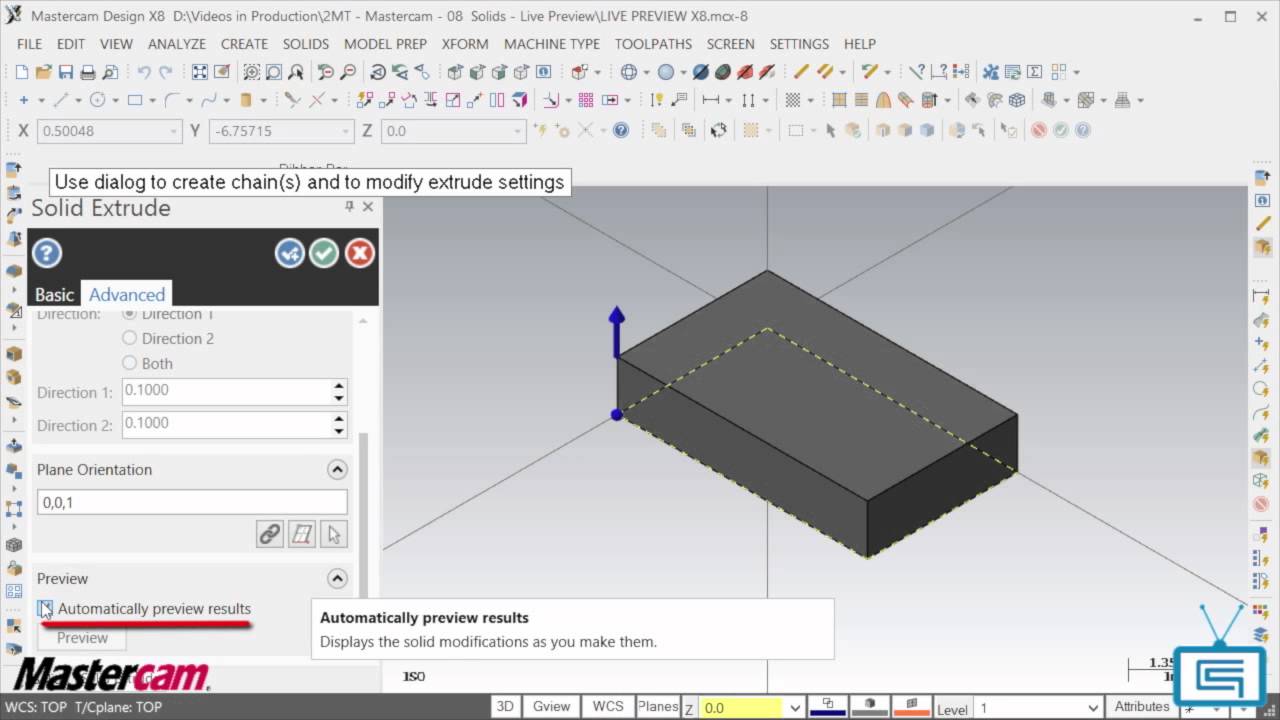Select the Both radio button
Viewport: 1280px width, 720px height.
(129, 363)
